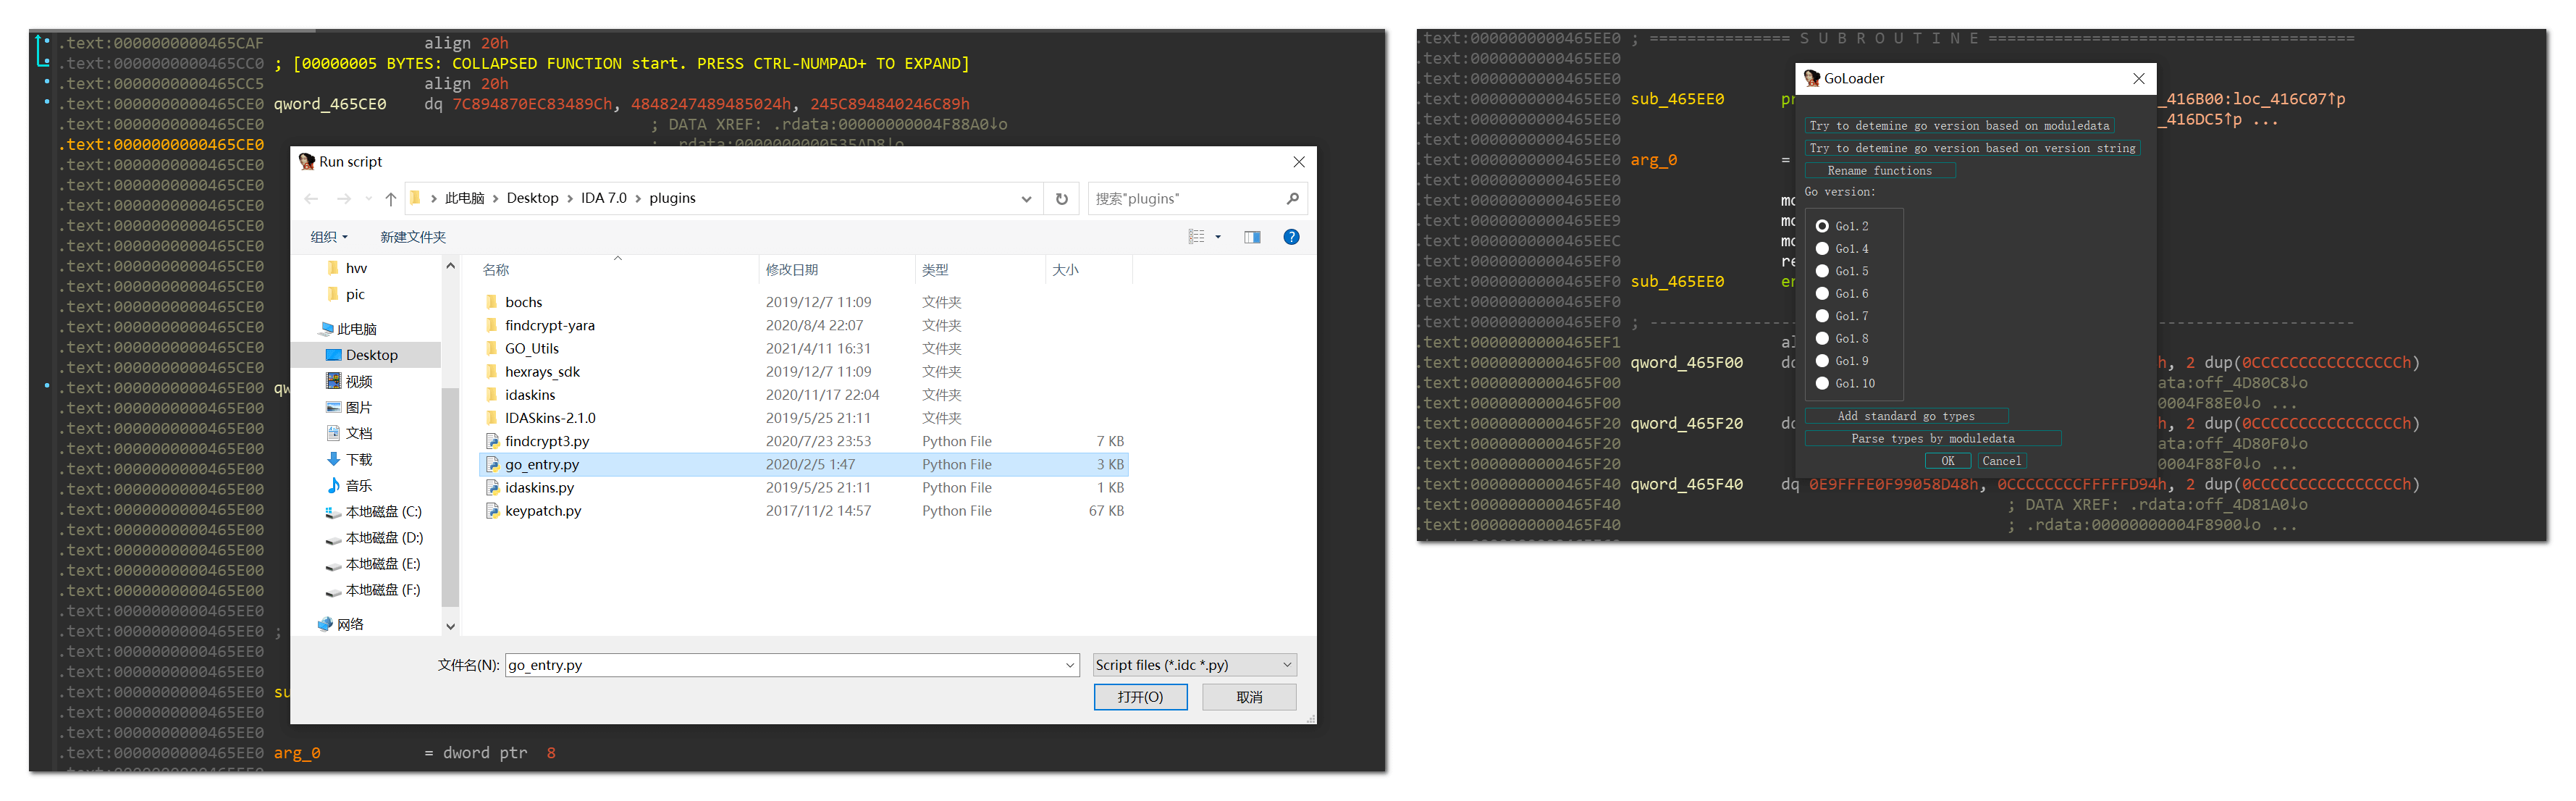Go up one folder level
Image resolution: width=2576 pixels, height=801 pixels.
pyautogui.click(x=391, y=199)
